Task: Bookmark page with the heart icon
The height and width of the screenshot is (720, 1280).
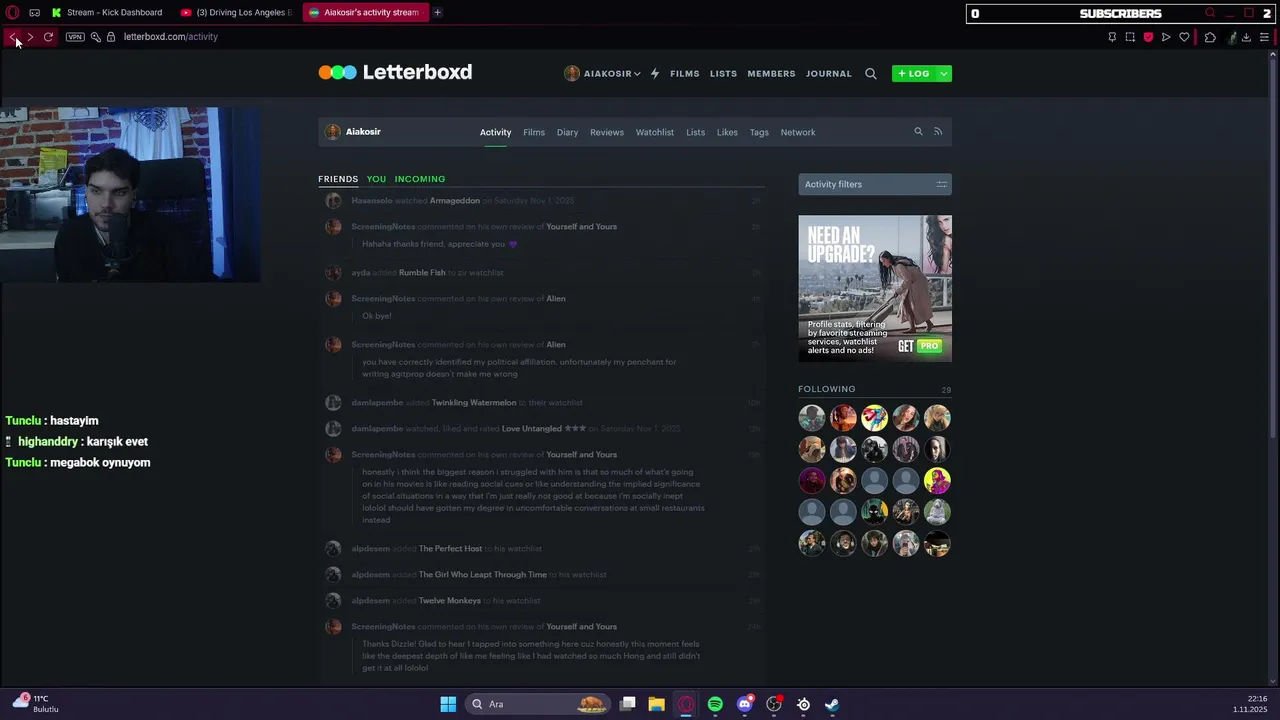Action: pos(1184,37)
